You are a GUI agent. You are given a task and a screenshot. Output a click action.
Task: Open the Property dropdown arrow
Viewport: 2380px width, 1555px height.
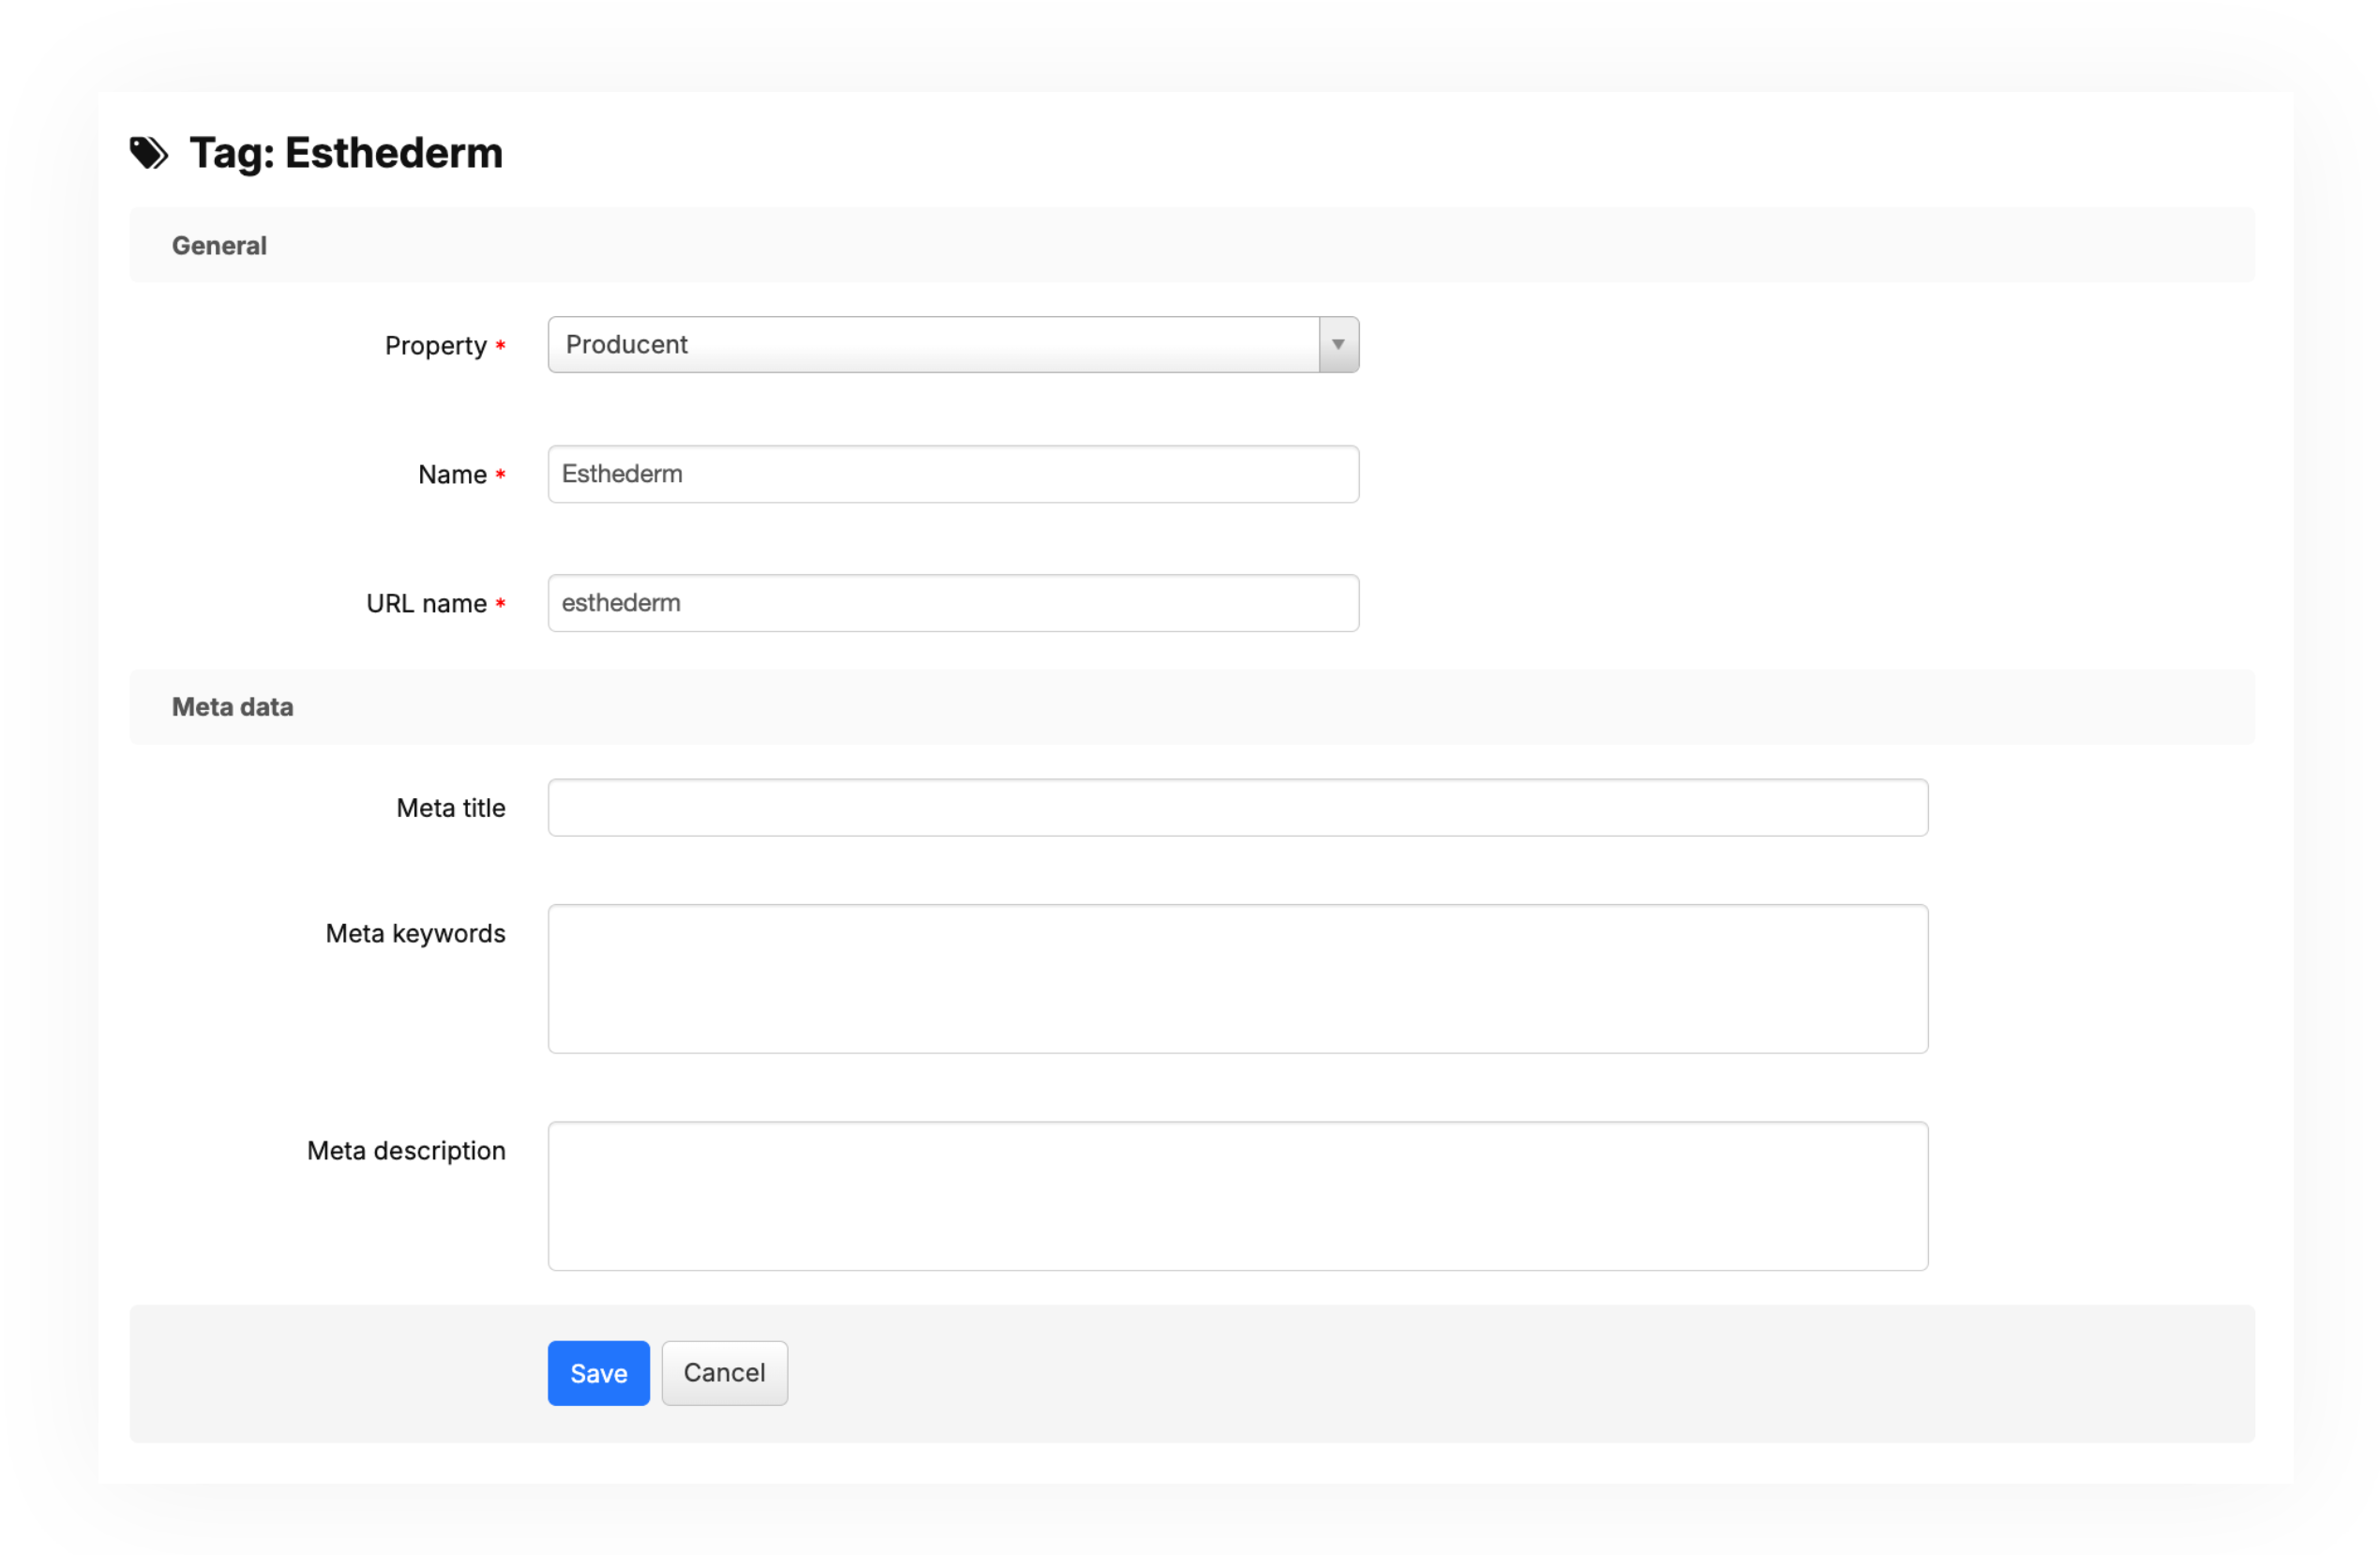pos(1337,345)
